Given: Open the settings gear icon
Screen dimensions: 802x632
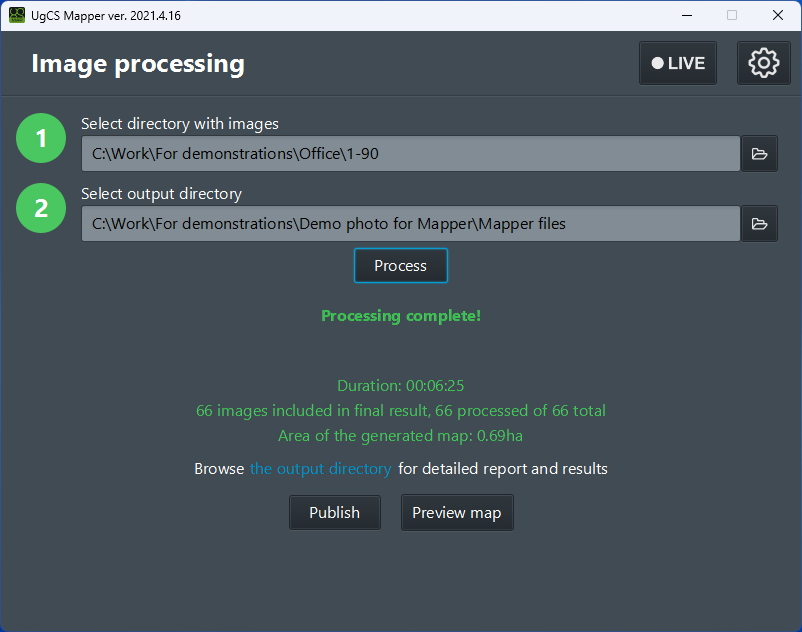Looking at the screenshot, I should 763,62.
